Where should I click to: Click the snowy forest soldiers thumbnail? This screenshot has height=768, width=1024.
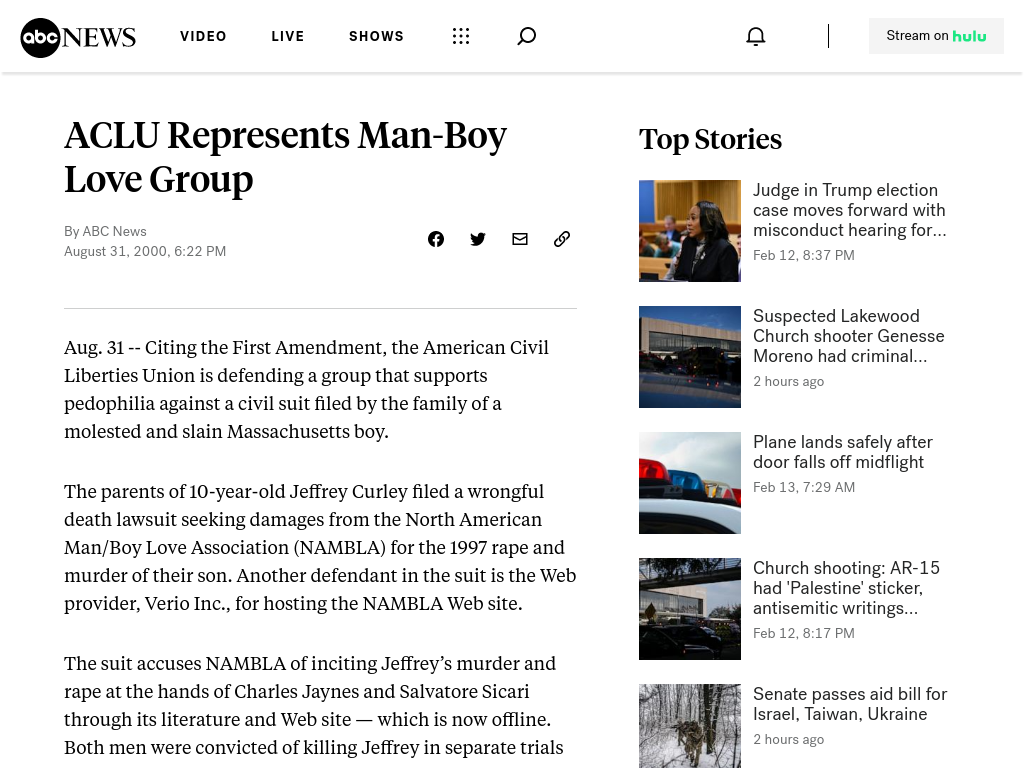(x=690, y=726)
